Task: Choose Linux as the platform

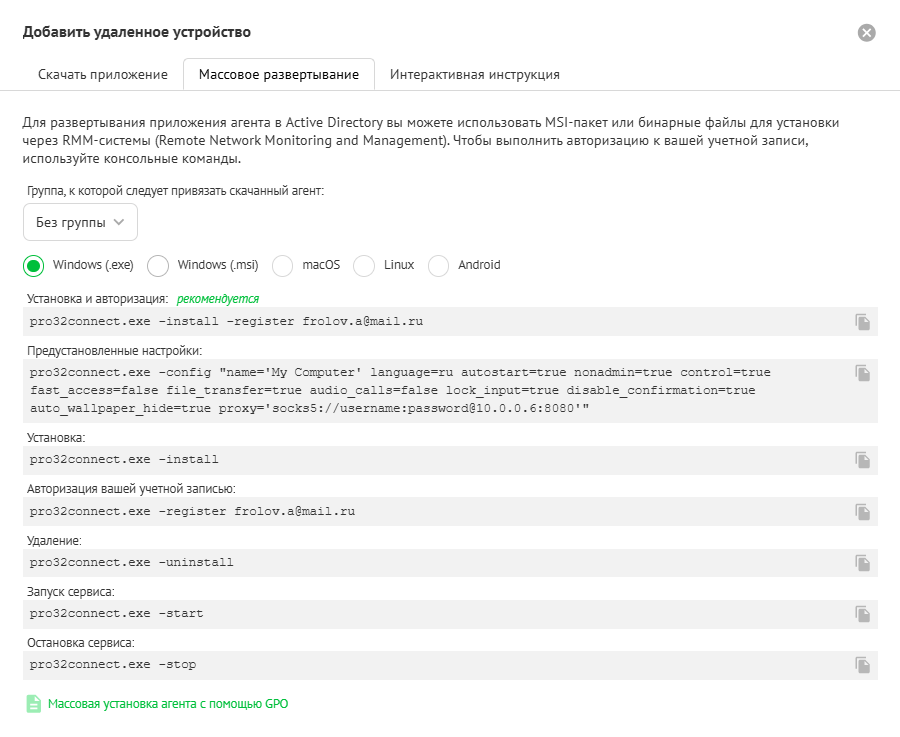Action: pos(364,265)
